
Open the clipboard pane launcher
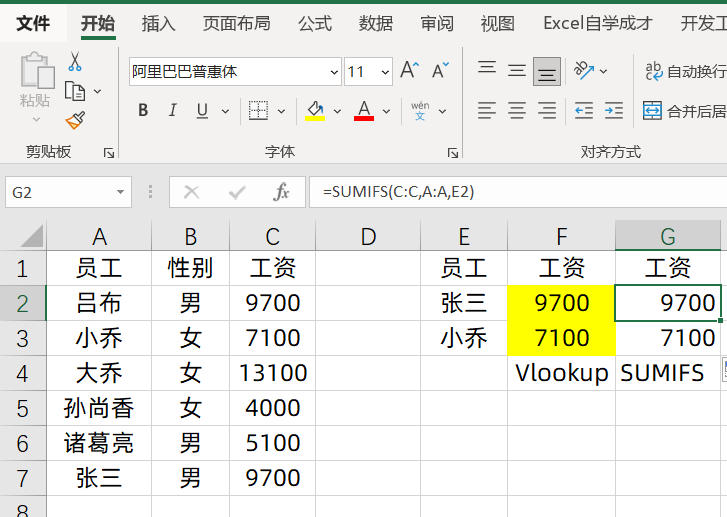[x=109, y=153]
